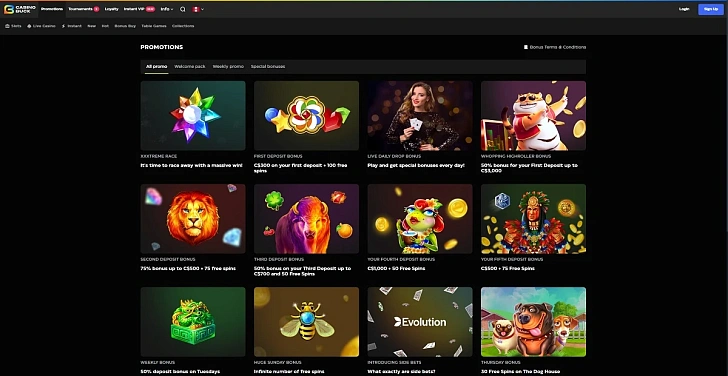This screenshot has width=728, height=376.
Task: Click the Login button
Action: (684, 9)
